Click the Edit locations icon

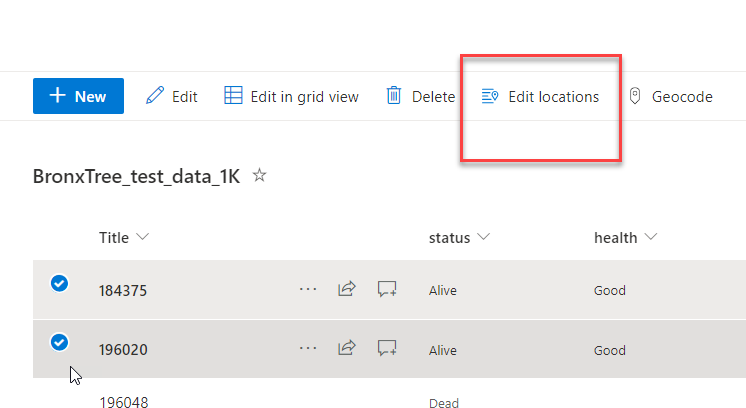point(490,96)
